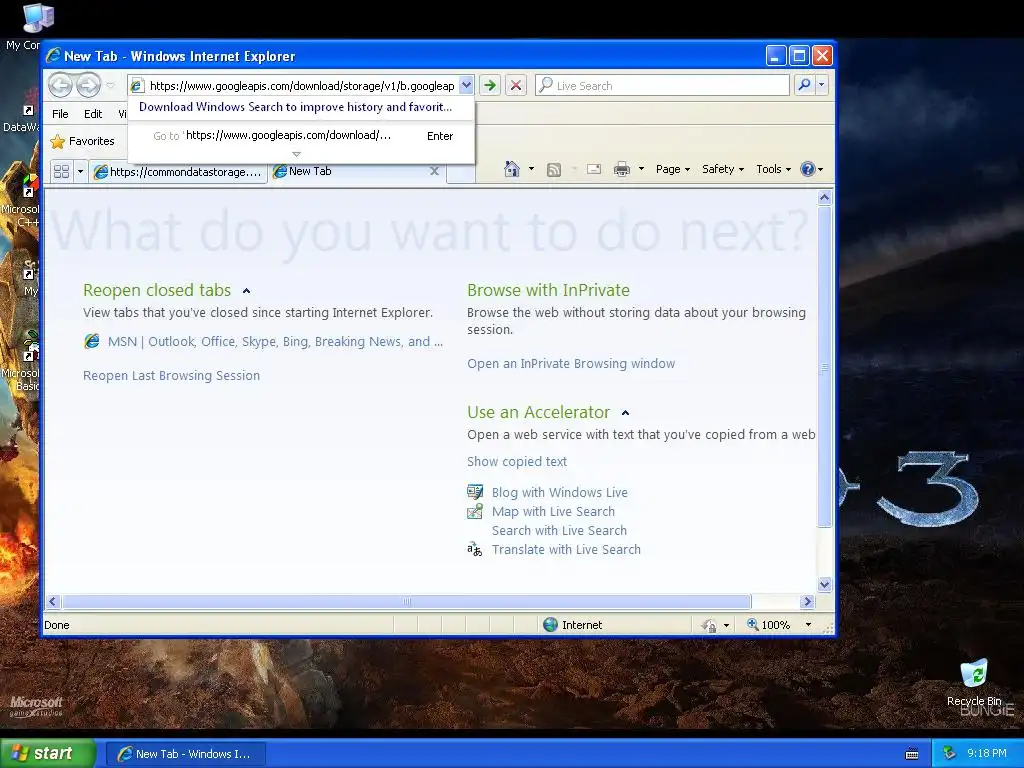Open the Quick Tabs grid icon
This screenshot has width=1024, height=768.
coord(61,171)
